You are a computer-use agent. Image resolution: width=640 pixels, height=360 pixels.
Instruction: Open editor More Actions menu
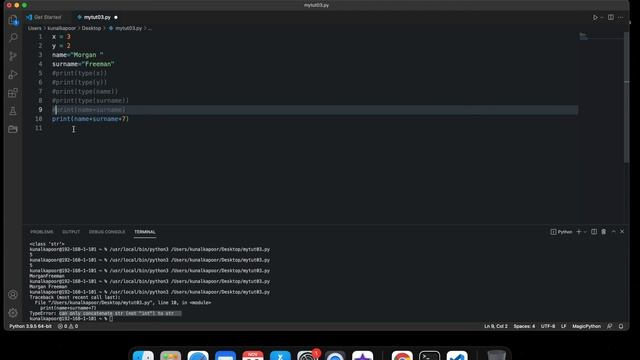(621, 18)
